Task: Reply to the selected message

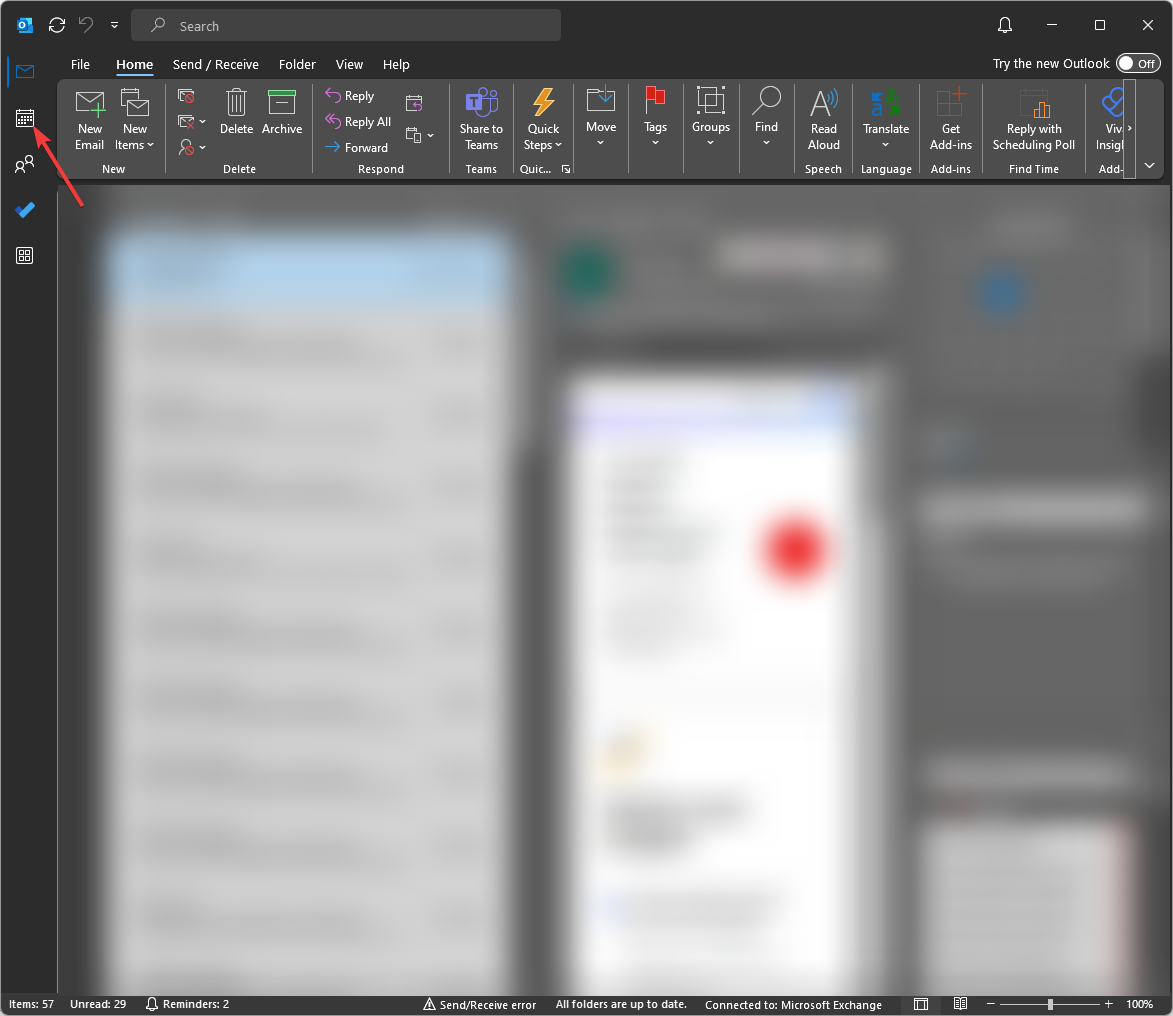Action: click(349, 96)
